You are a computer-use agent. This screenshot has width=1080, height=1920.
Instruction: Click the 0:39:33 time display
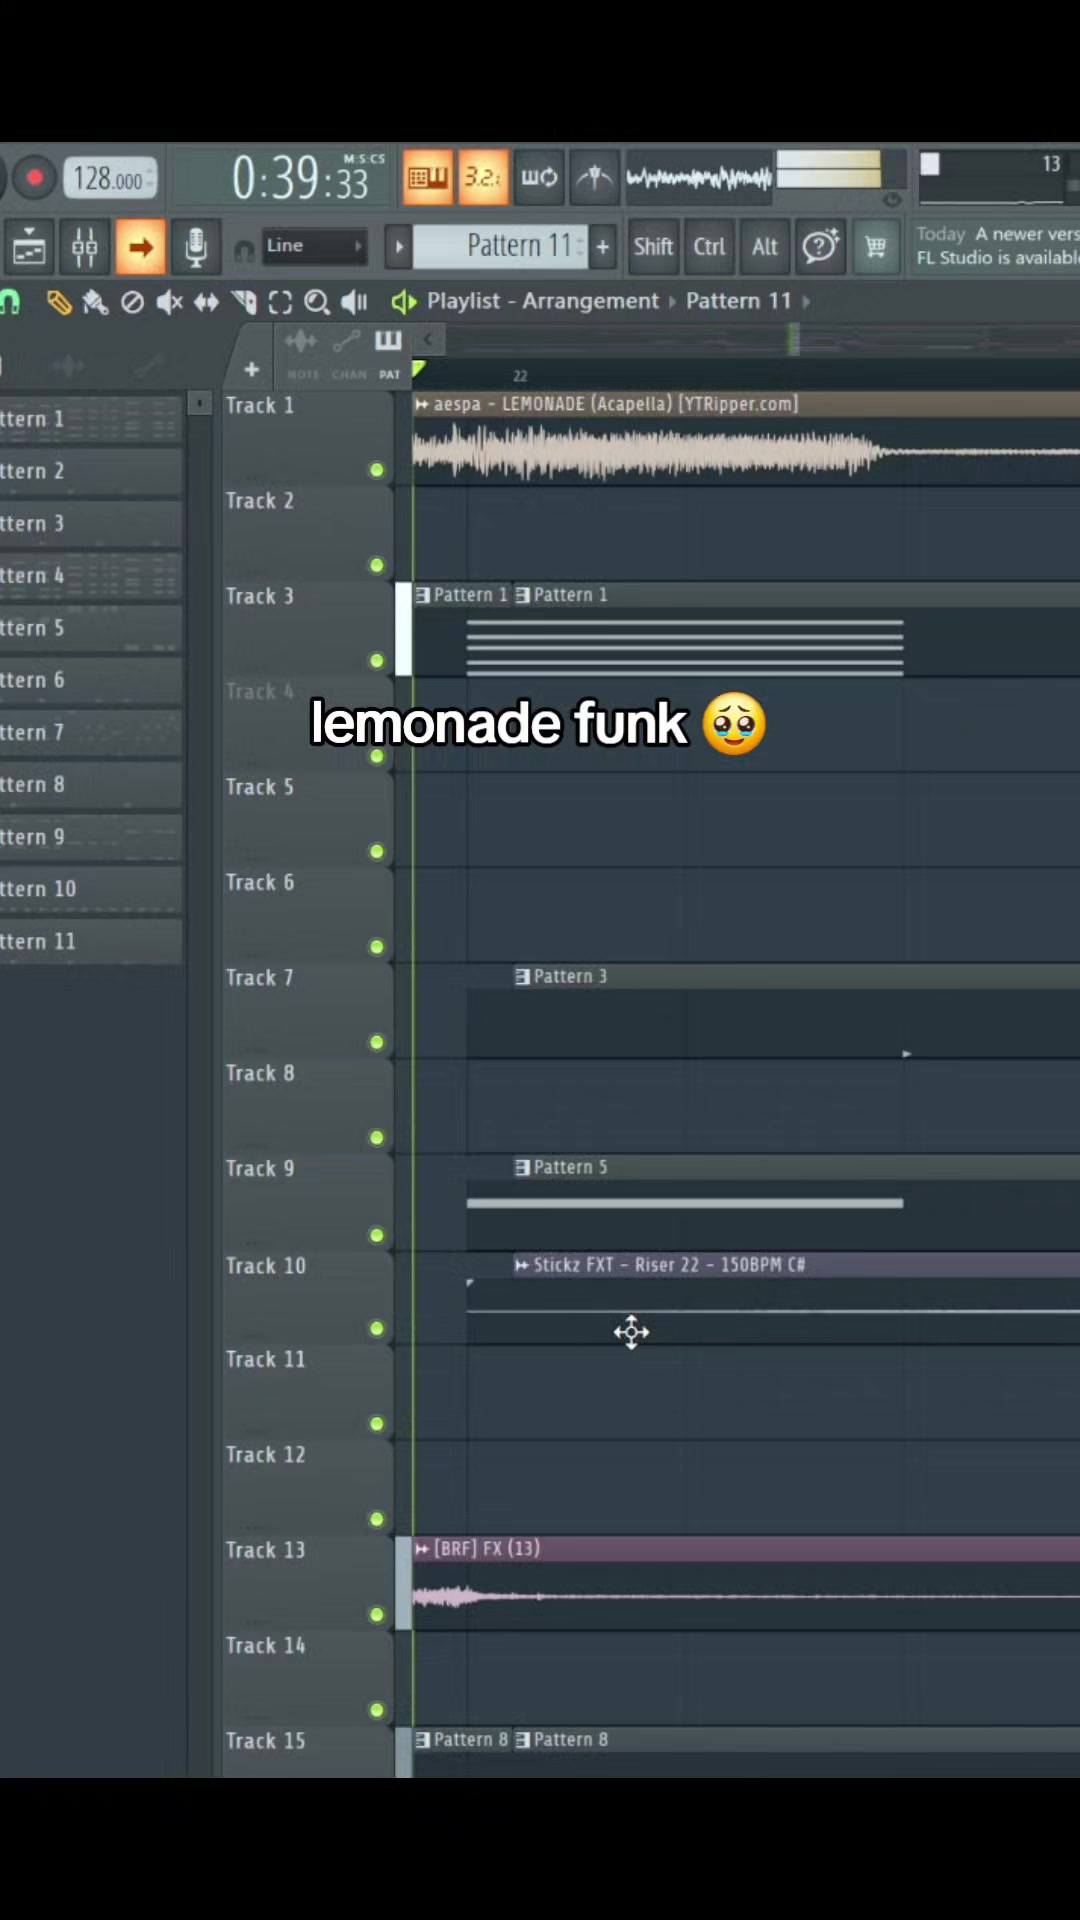tap(300, 178)
